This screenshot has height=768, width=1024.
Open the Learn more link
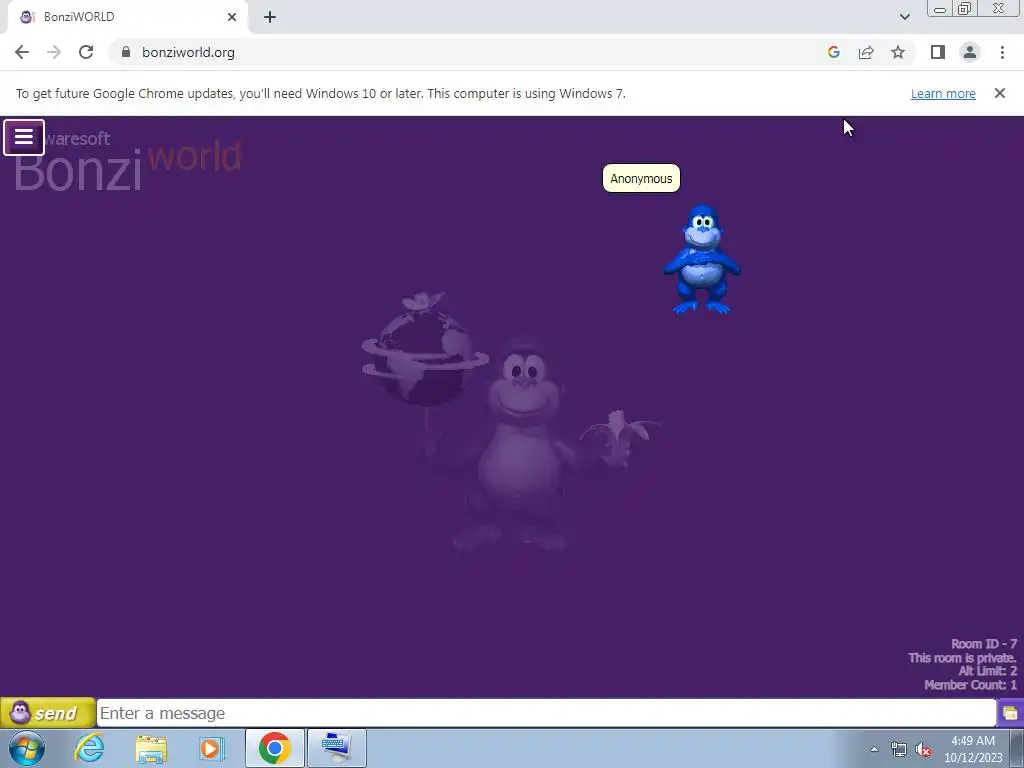(943, 93)
